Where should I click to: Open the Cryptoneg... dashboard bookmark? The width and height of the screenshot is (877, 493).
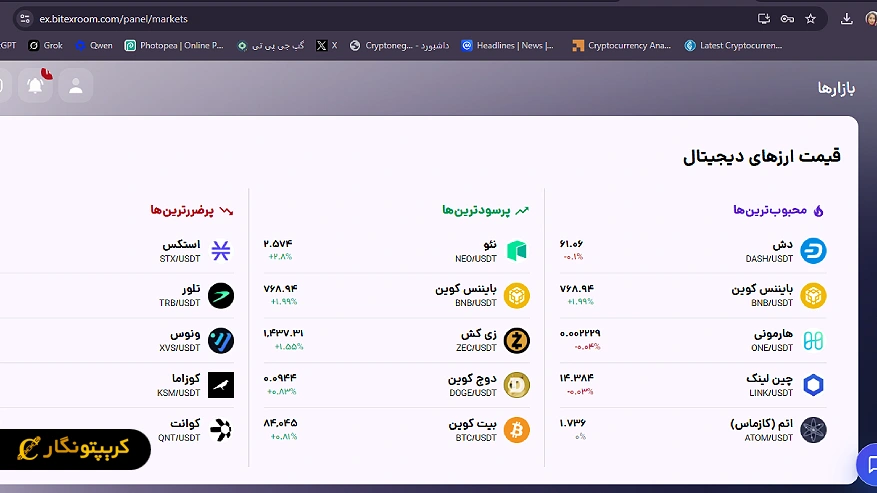click(399, 45)
